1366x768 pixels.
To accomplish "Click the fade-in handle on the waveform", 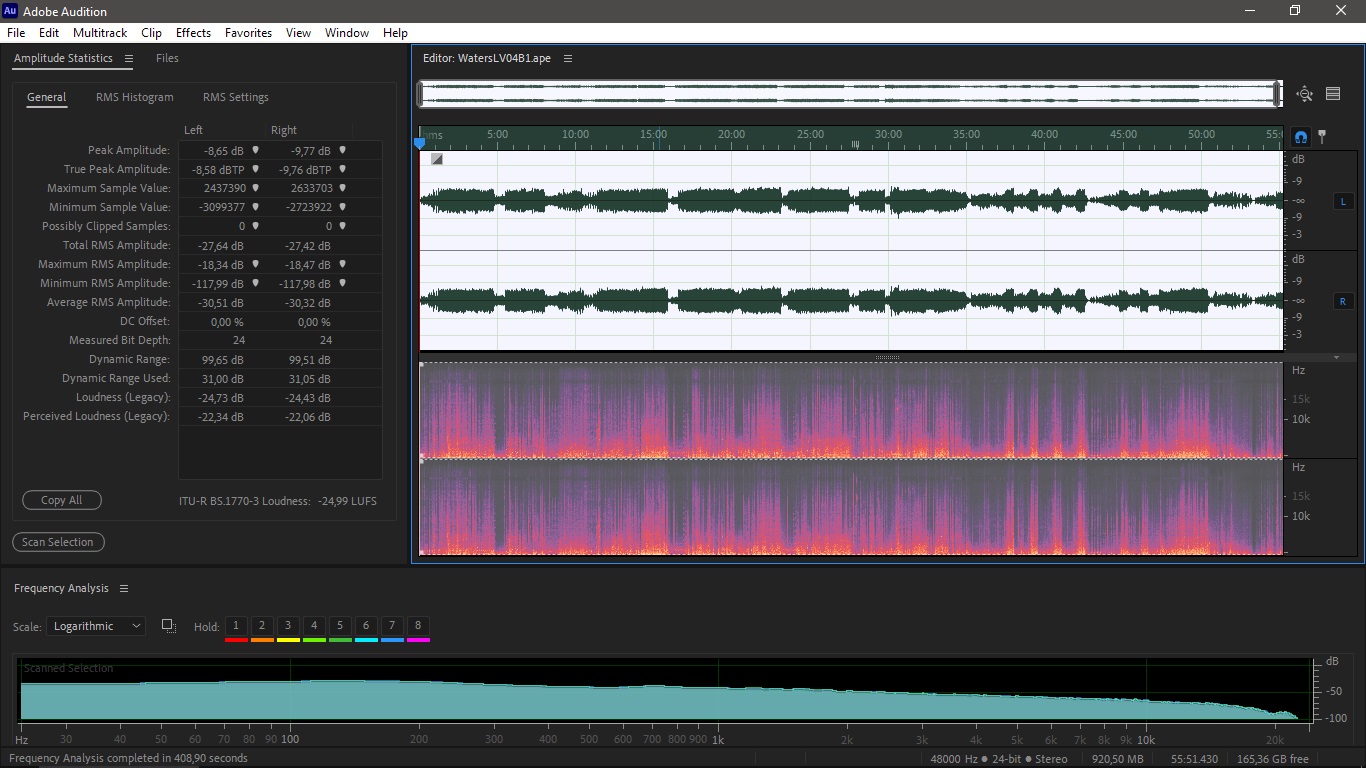I will pyautogui.click(x=437, y=159).
